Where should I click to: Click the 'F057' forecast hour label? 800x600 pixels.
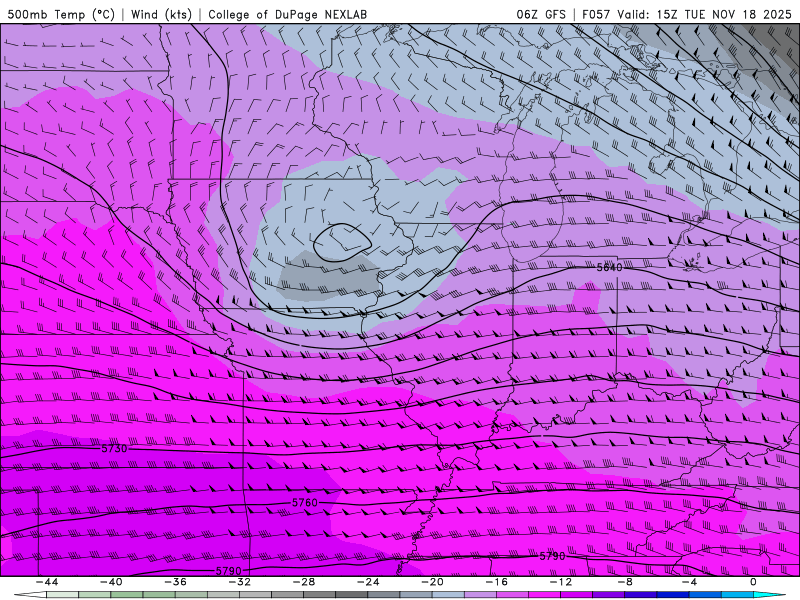tap(596, 14)
